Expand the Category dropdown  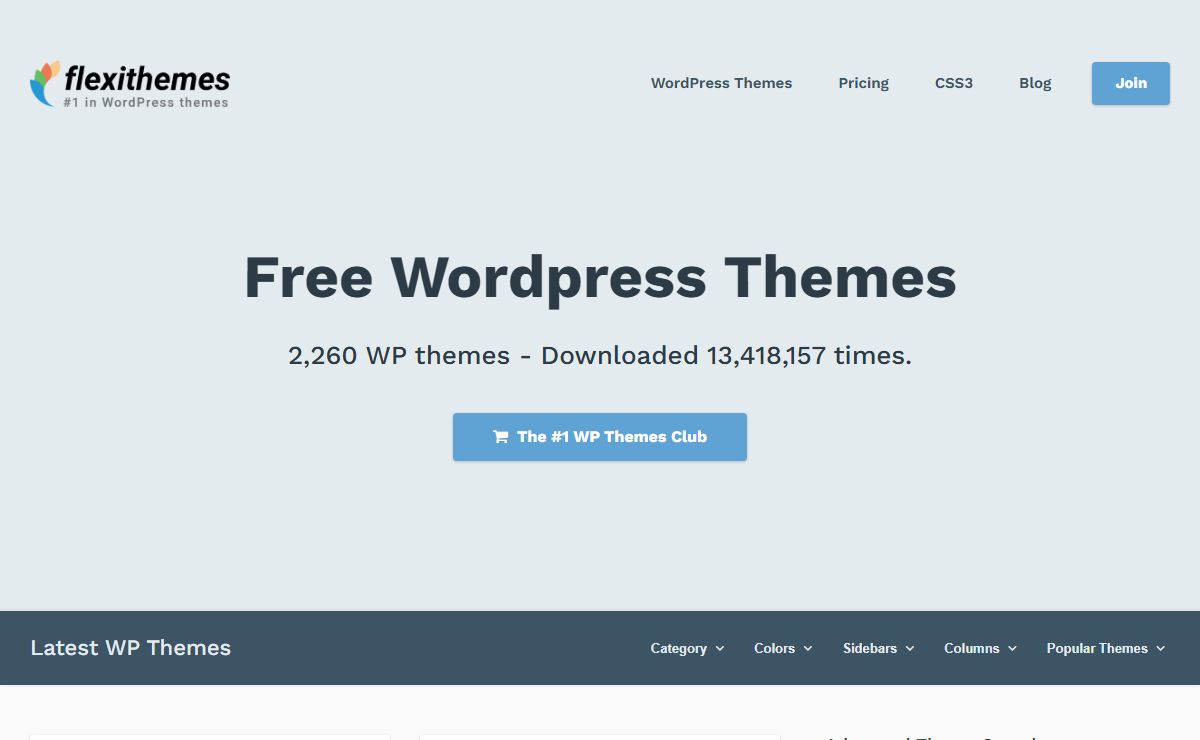point(687,648)
